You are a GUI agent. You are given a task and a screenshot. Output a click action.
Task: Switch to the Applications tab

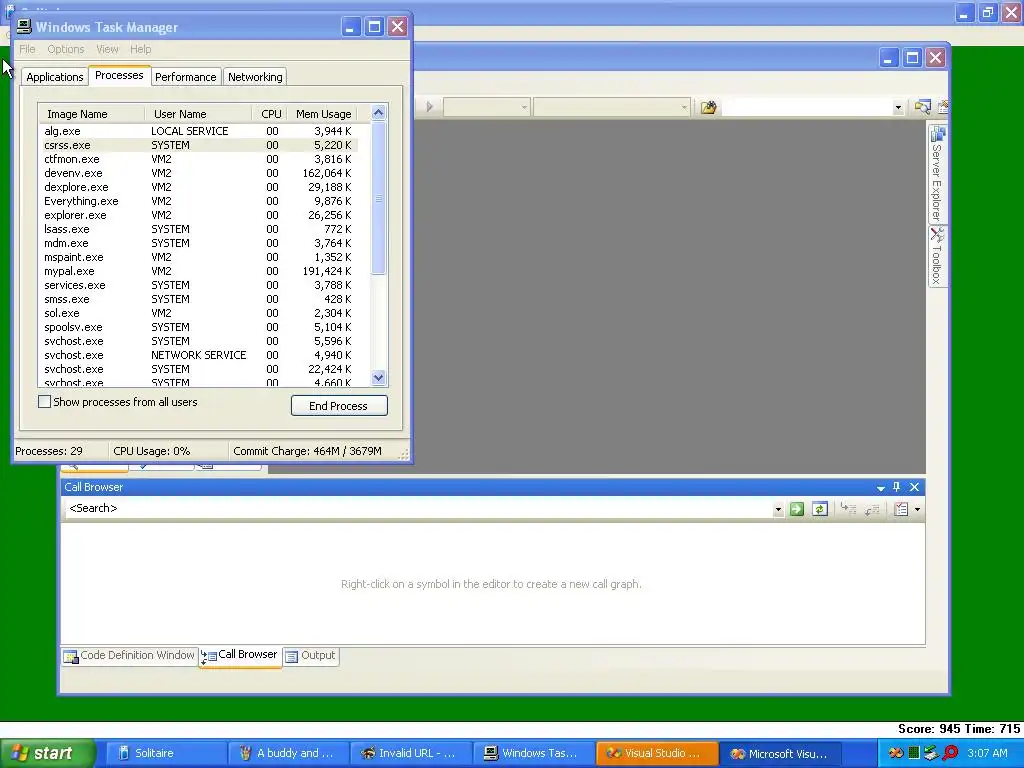(55, 77)
